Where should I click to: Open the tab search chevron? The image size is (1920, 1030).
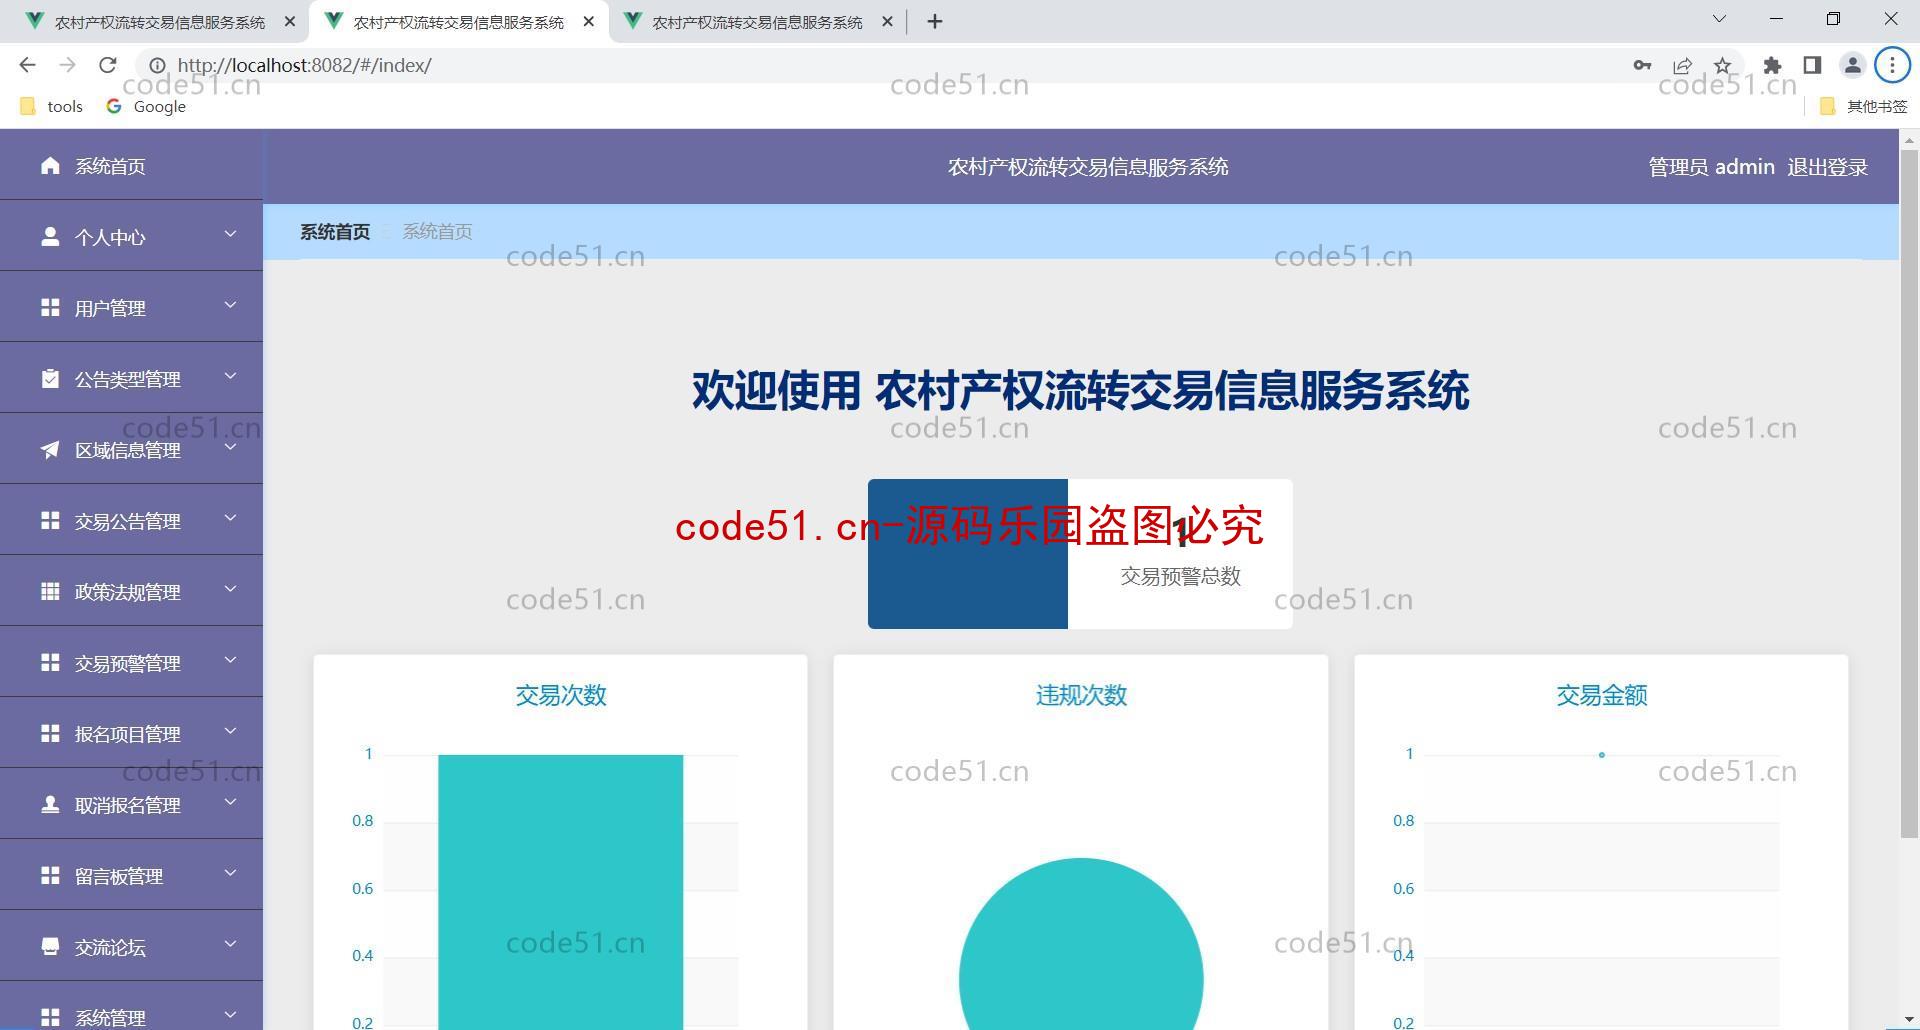tap(1719, 19)
